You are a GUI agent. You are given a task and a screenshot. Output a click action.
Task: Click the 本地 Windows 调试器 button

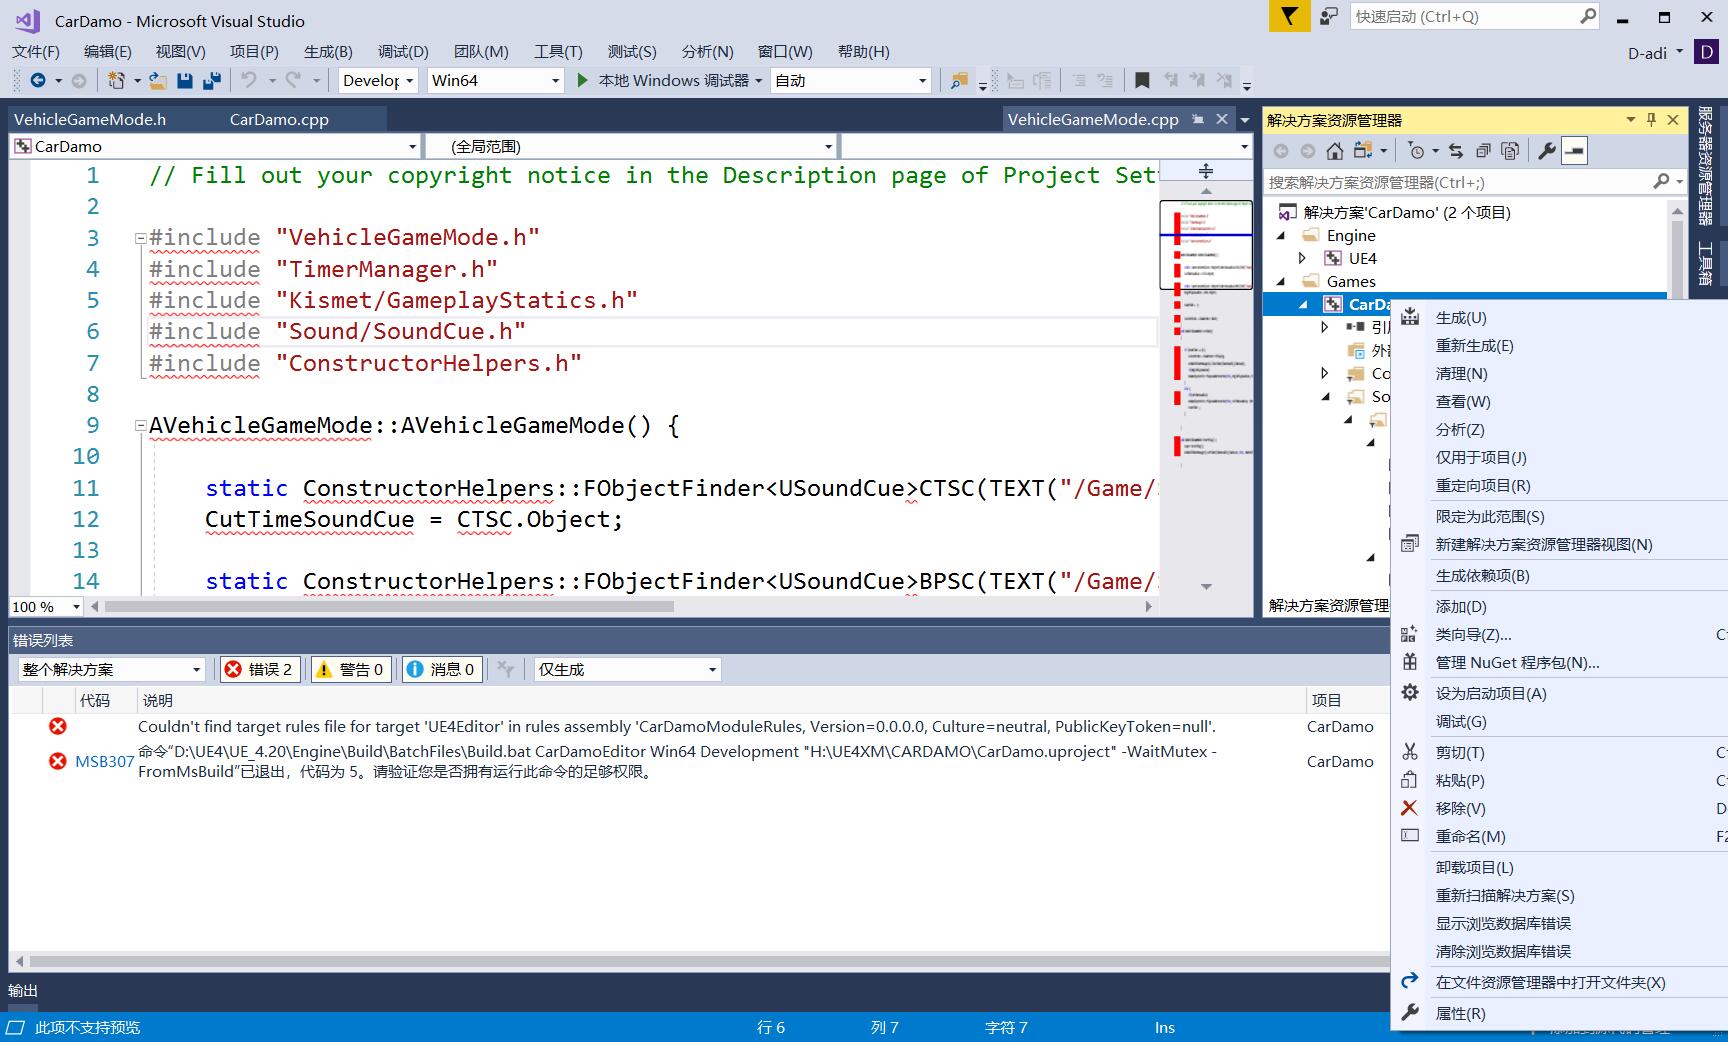(x=673, y=80)
